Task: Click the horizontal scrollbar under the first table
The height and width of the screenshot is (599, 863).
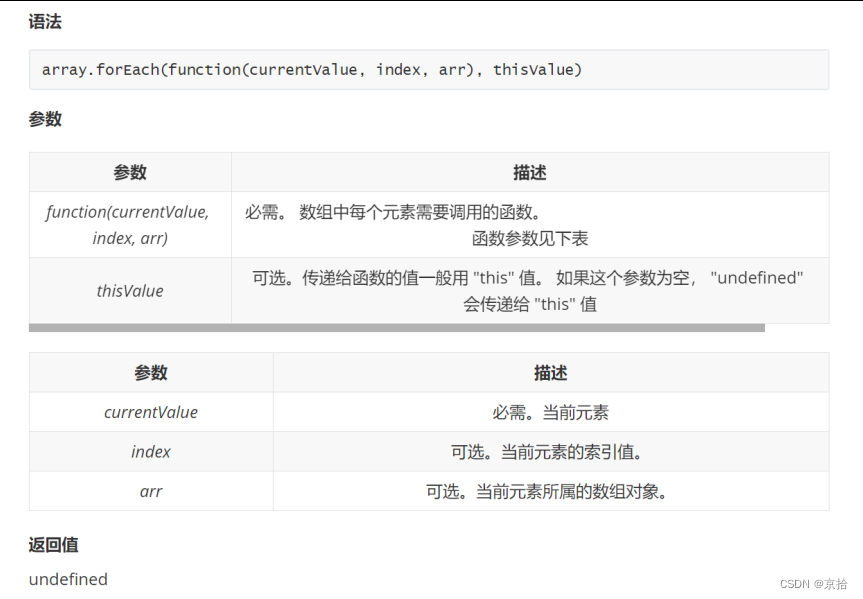Action: point(397,328)
